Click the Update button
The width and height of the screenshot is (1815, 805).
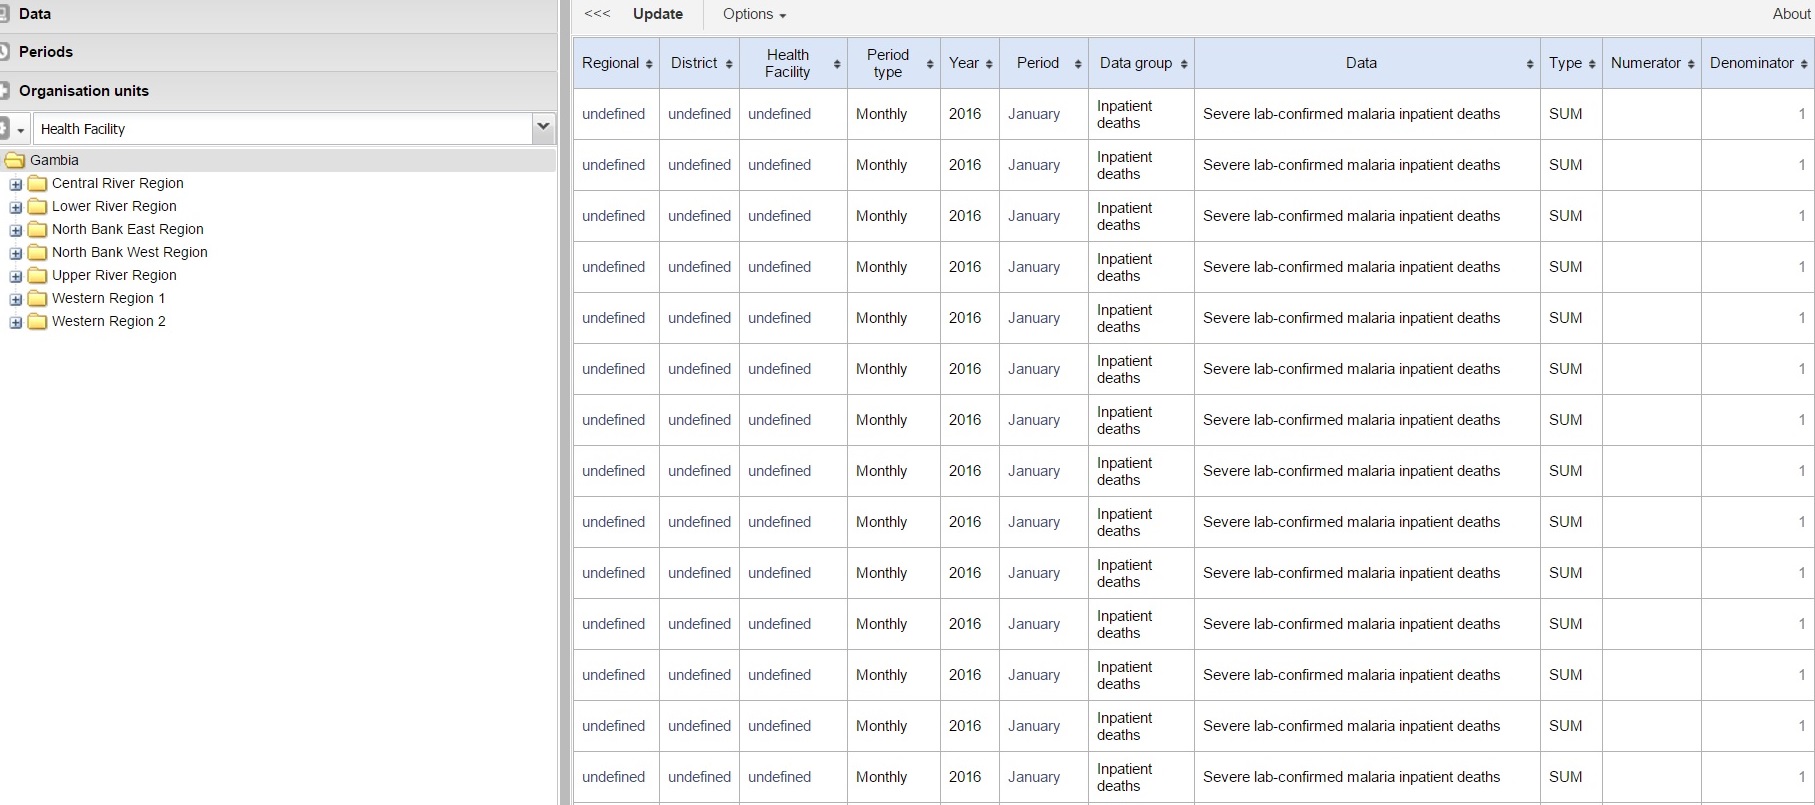click(x=657, y=14)
